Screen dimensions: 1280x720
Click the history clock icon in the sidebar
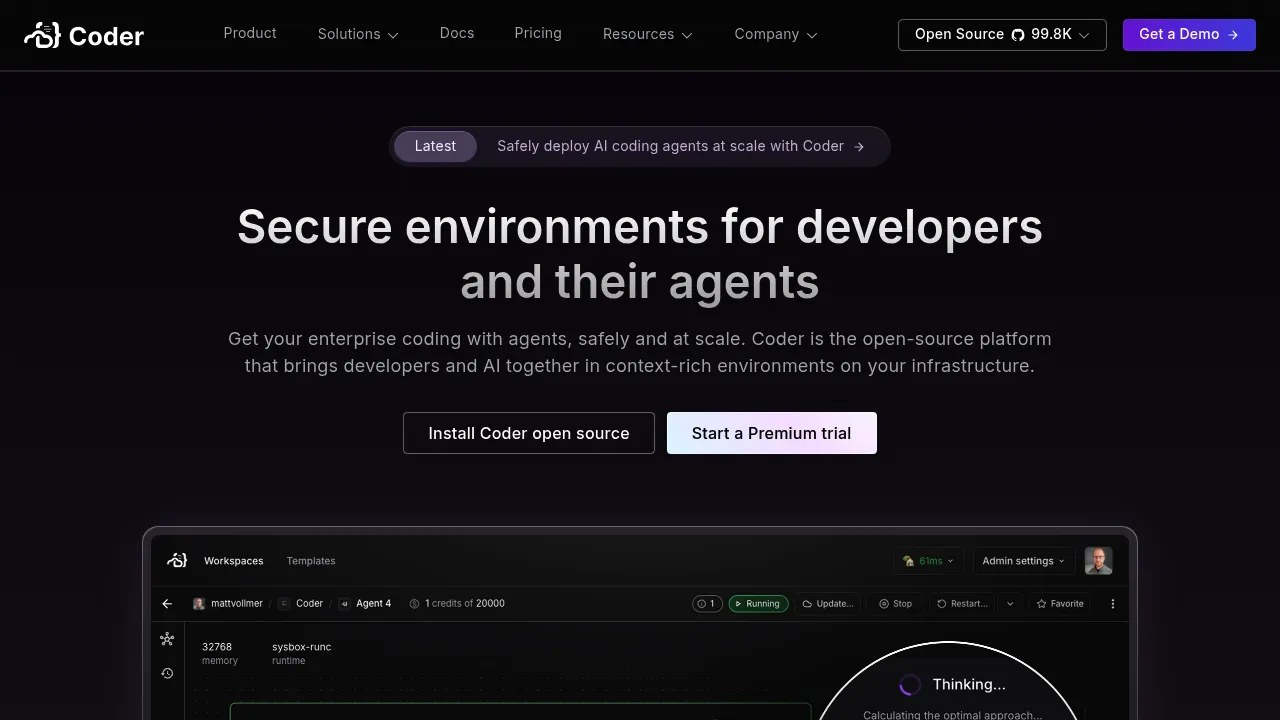click(167, 674)
